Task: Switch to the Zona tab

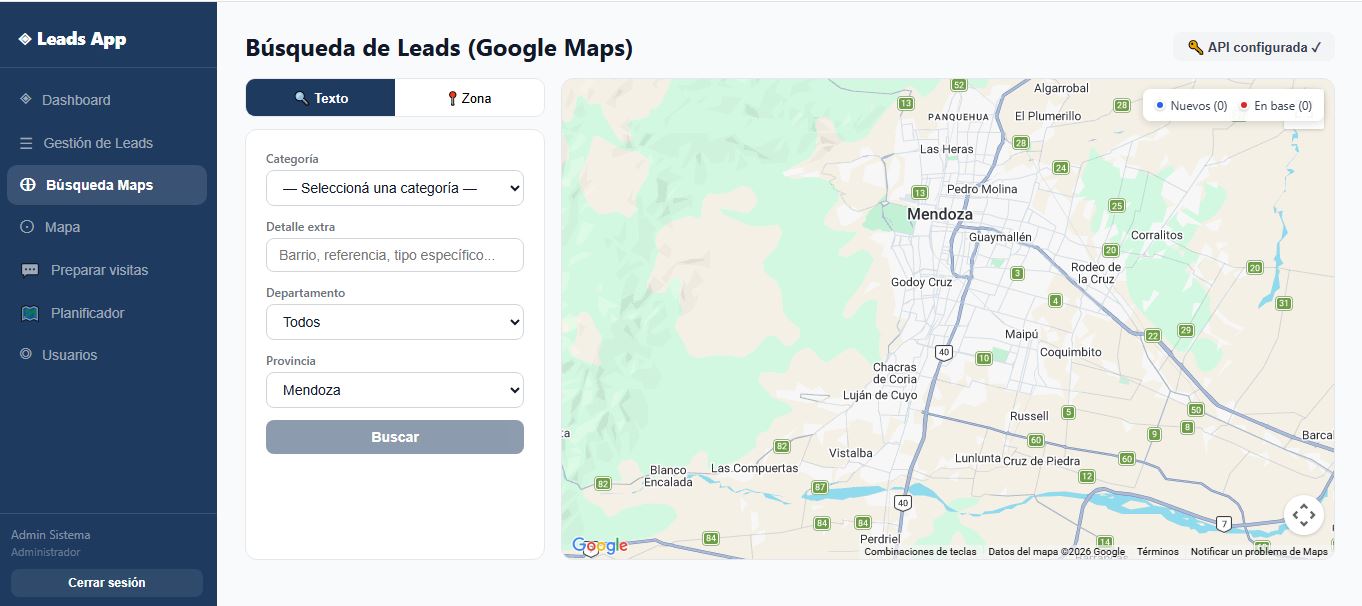Action: tap(469, 97)
